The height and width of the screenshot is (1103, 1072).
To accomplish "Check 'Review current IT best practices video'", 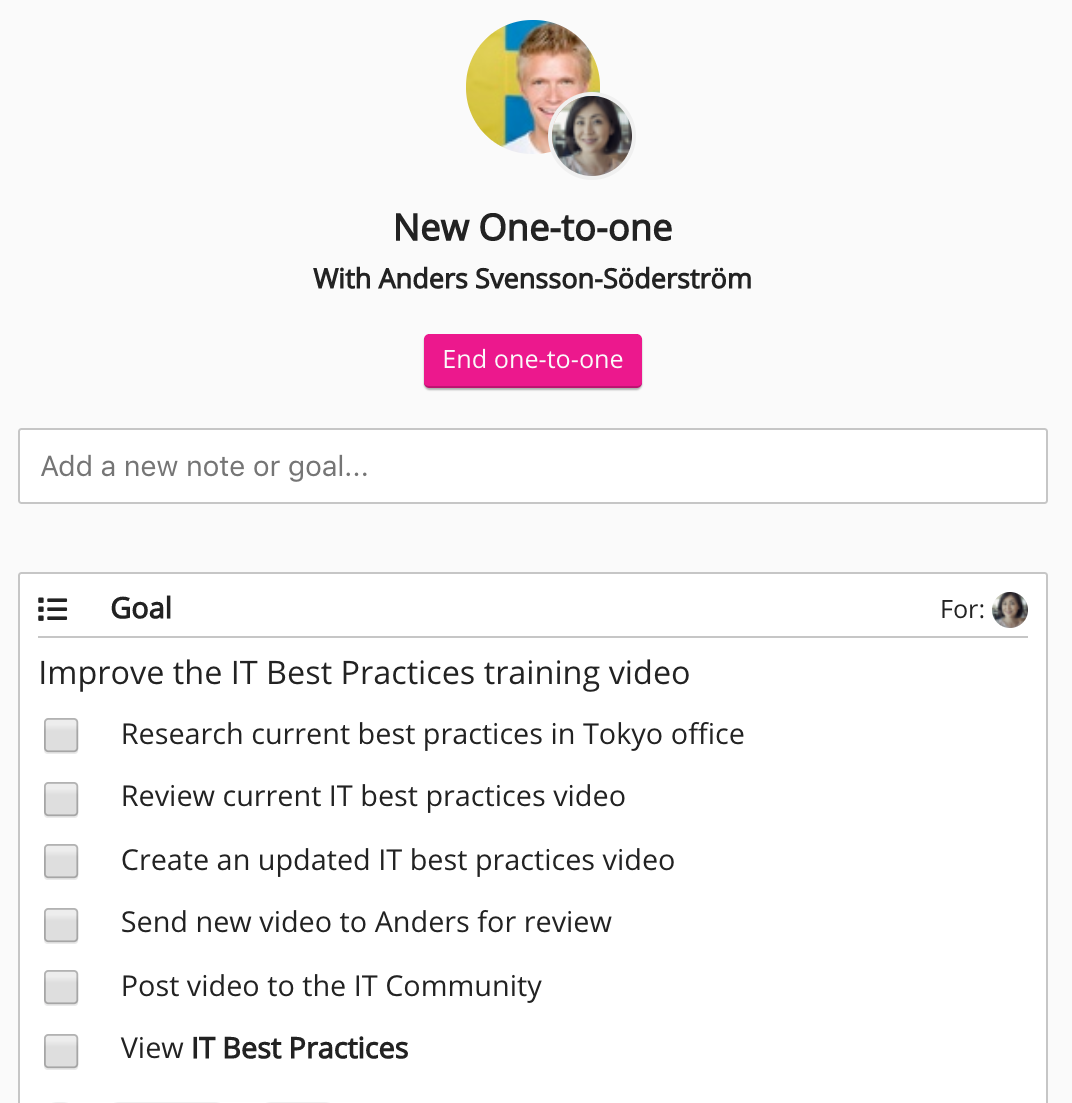I will pyautogui.click(x=61, y=798).
